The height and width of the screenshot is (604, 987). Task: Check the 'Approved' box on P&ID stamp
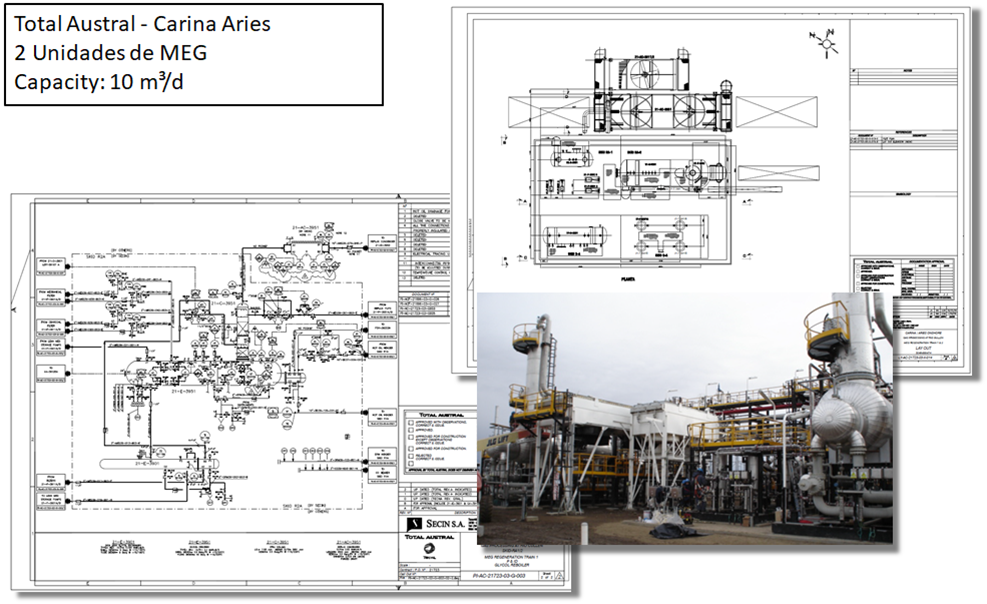click(x=411, y=430)
